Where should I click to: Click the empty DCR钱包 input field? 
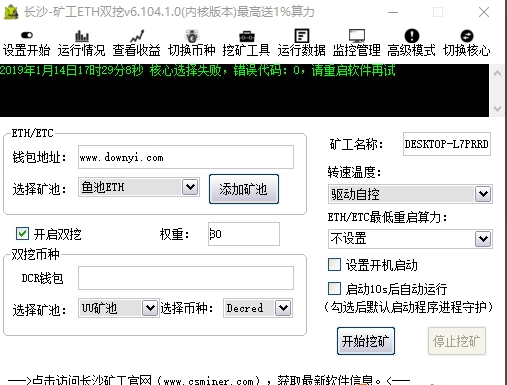(186, 278)
